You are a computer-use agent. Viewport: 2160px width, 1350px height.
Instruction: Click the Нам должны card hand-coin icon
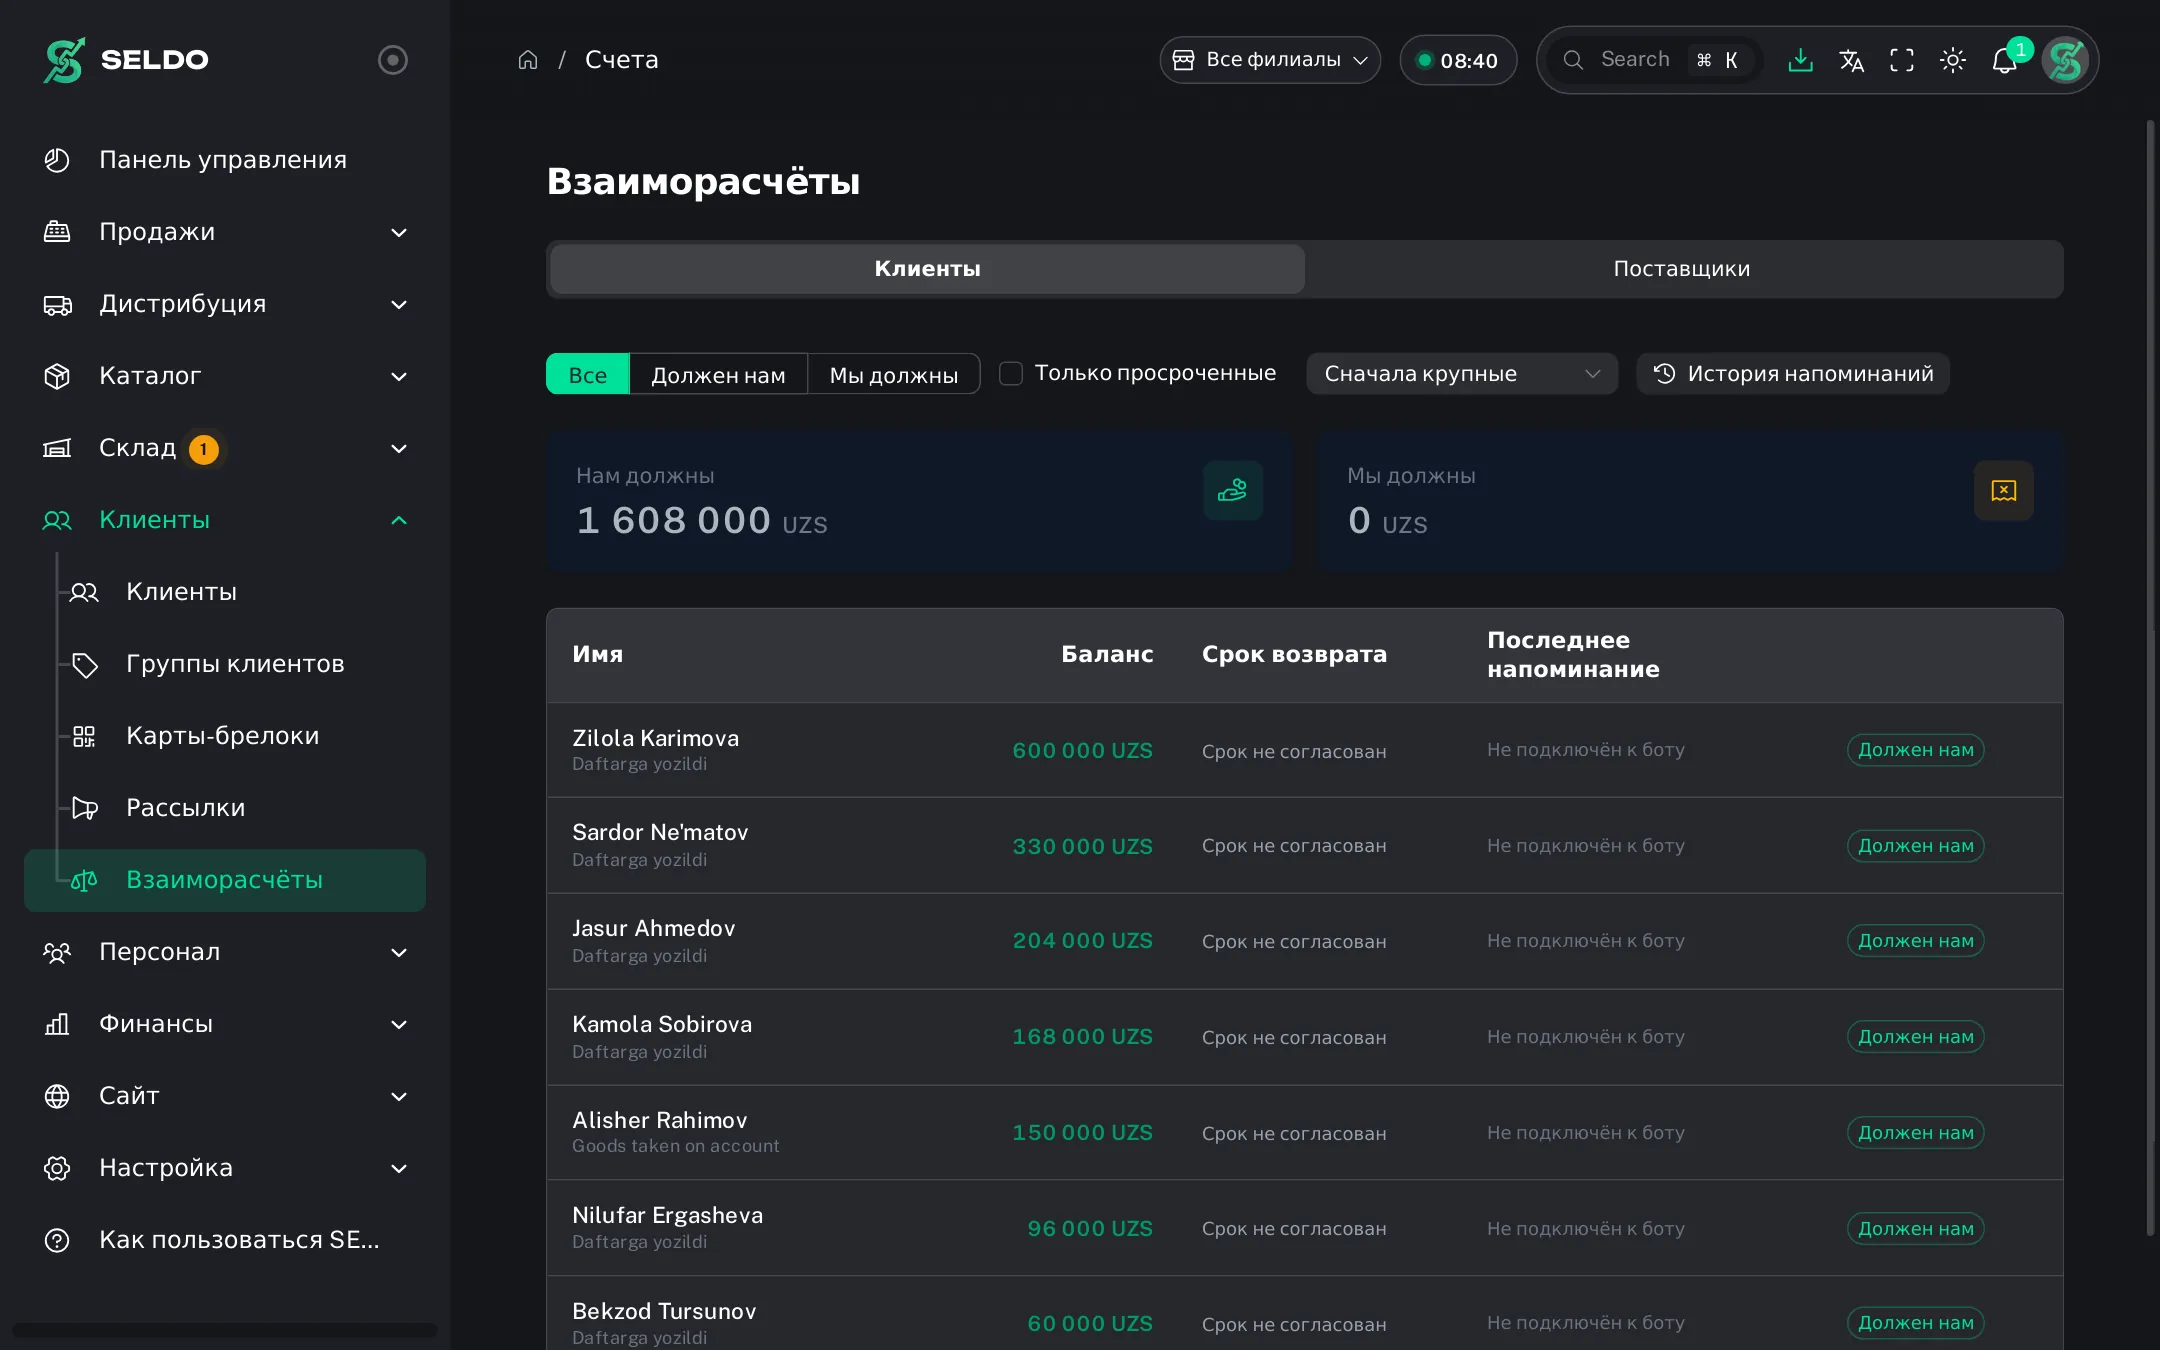[1233, 490]
